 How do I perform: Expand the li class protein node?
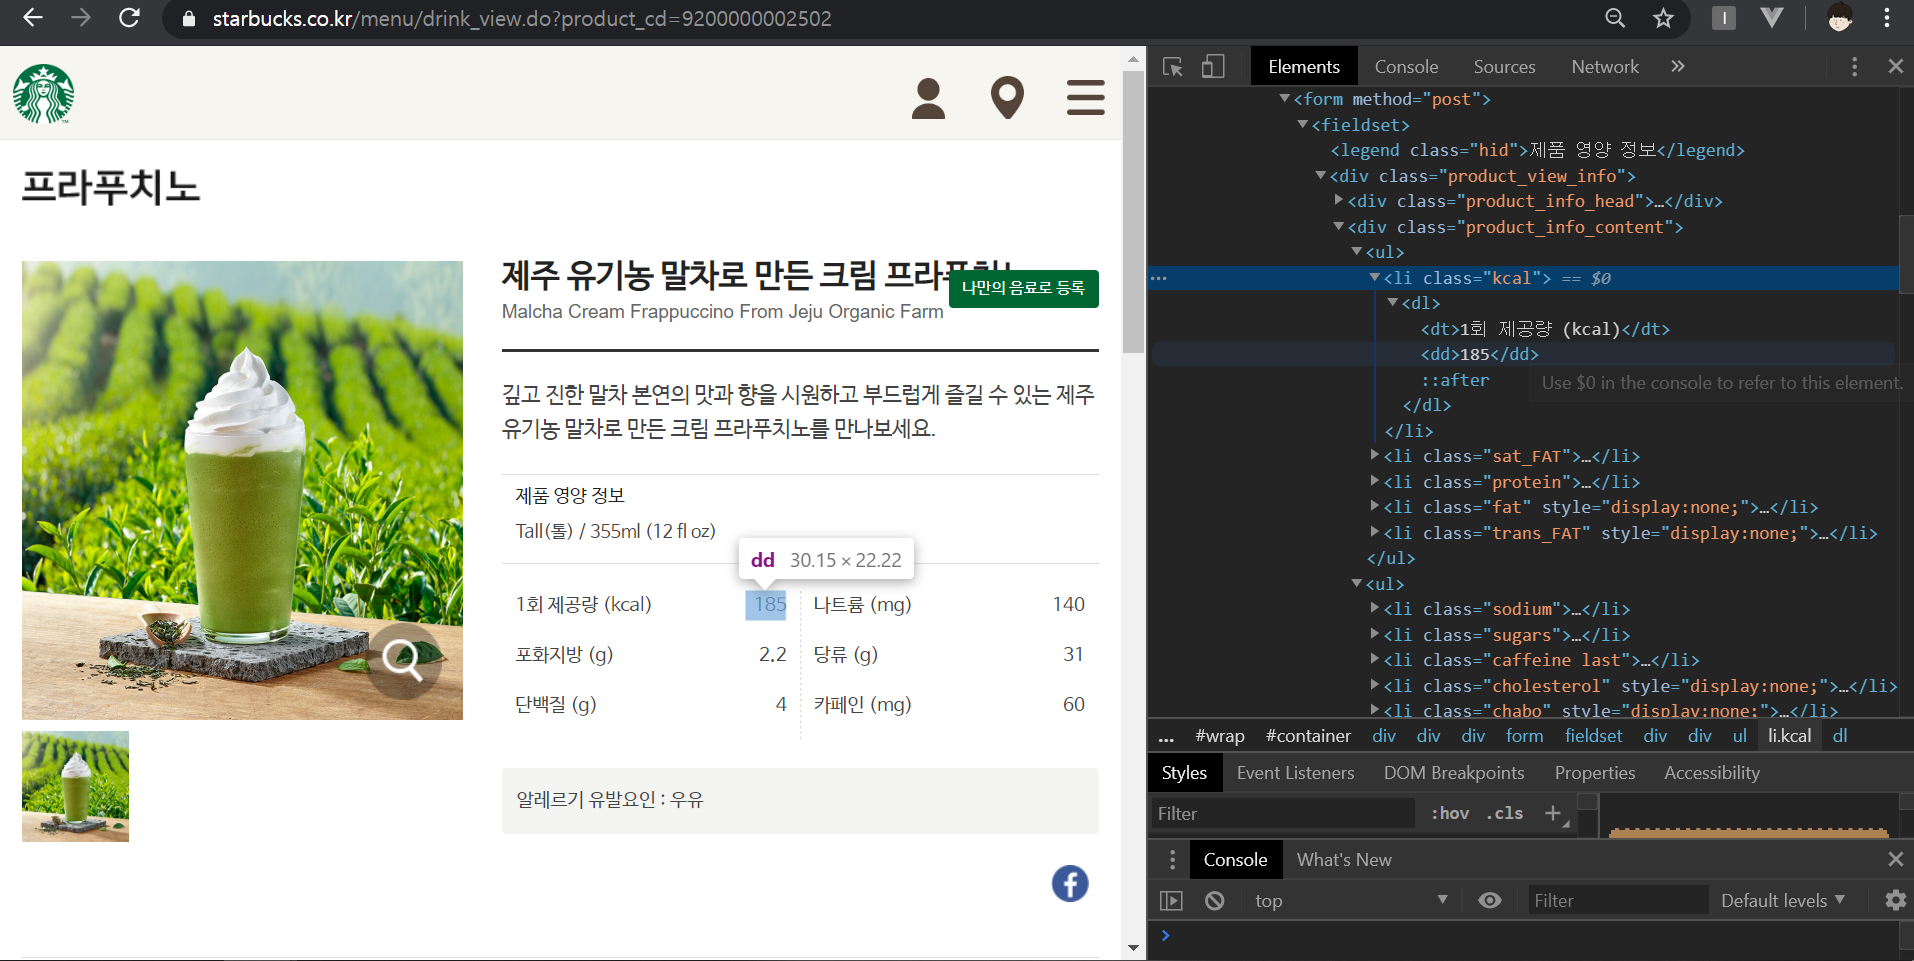click(x=1375, y=481)
